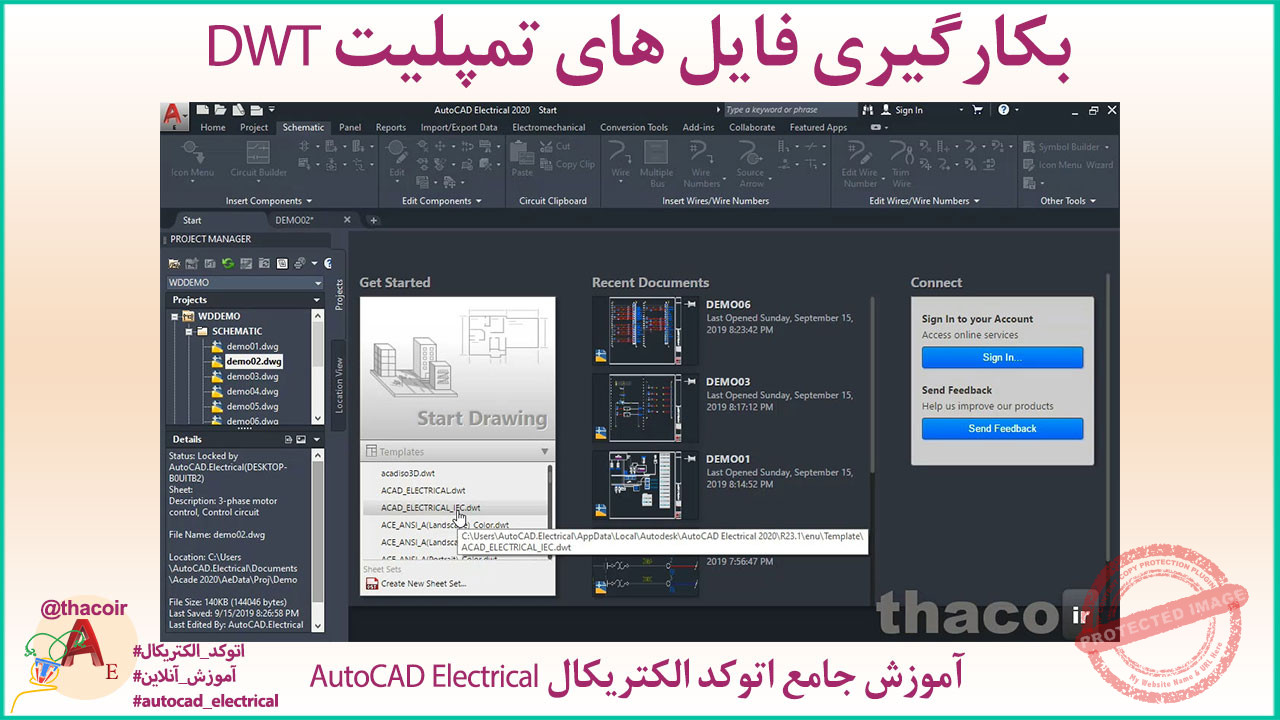
Task: Click the Open file icon in quick access toolbar
Action: pyautogui.click(x=220, y=110)
